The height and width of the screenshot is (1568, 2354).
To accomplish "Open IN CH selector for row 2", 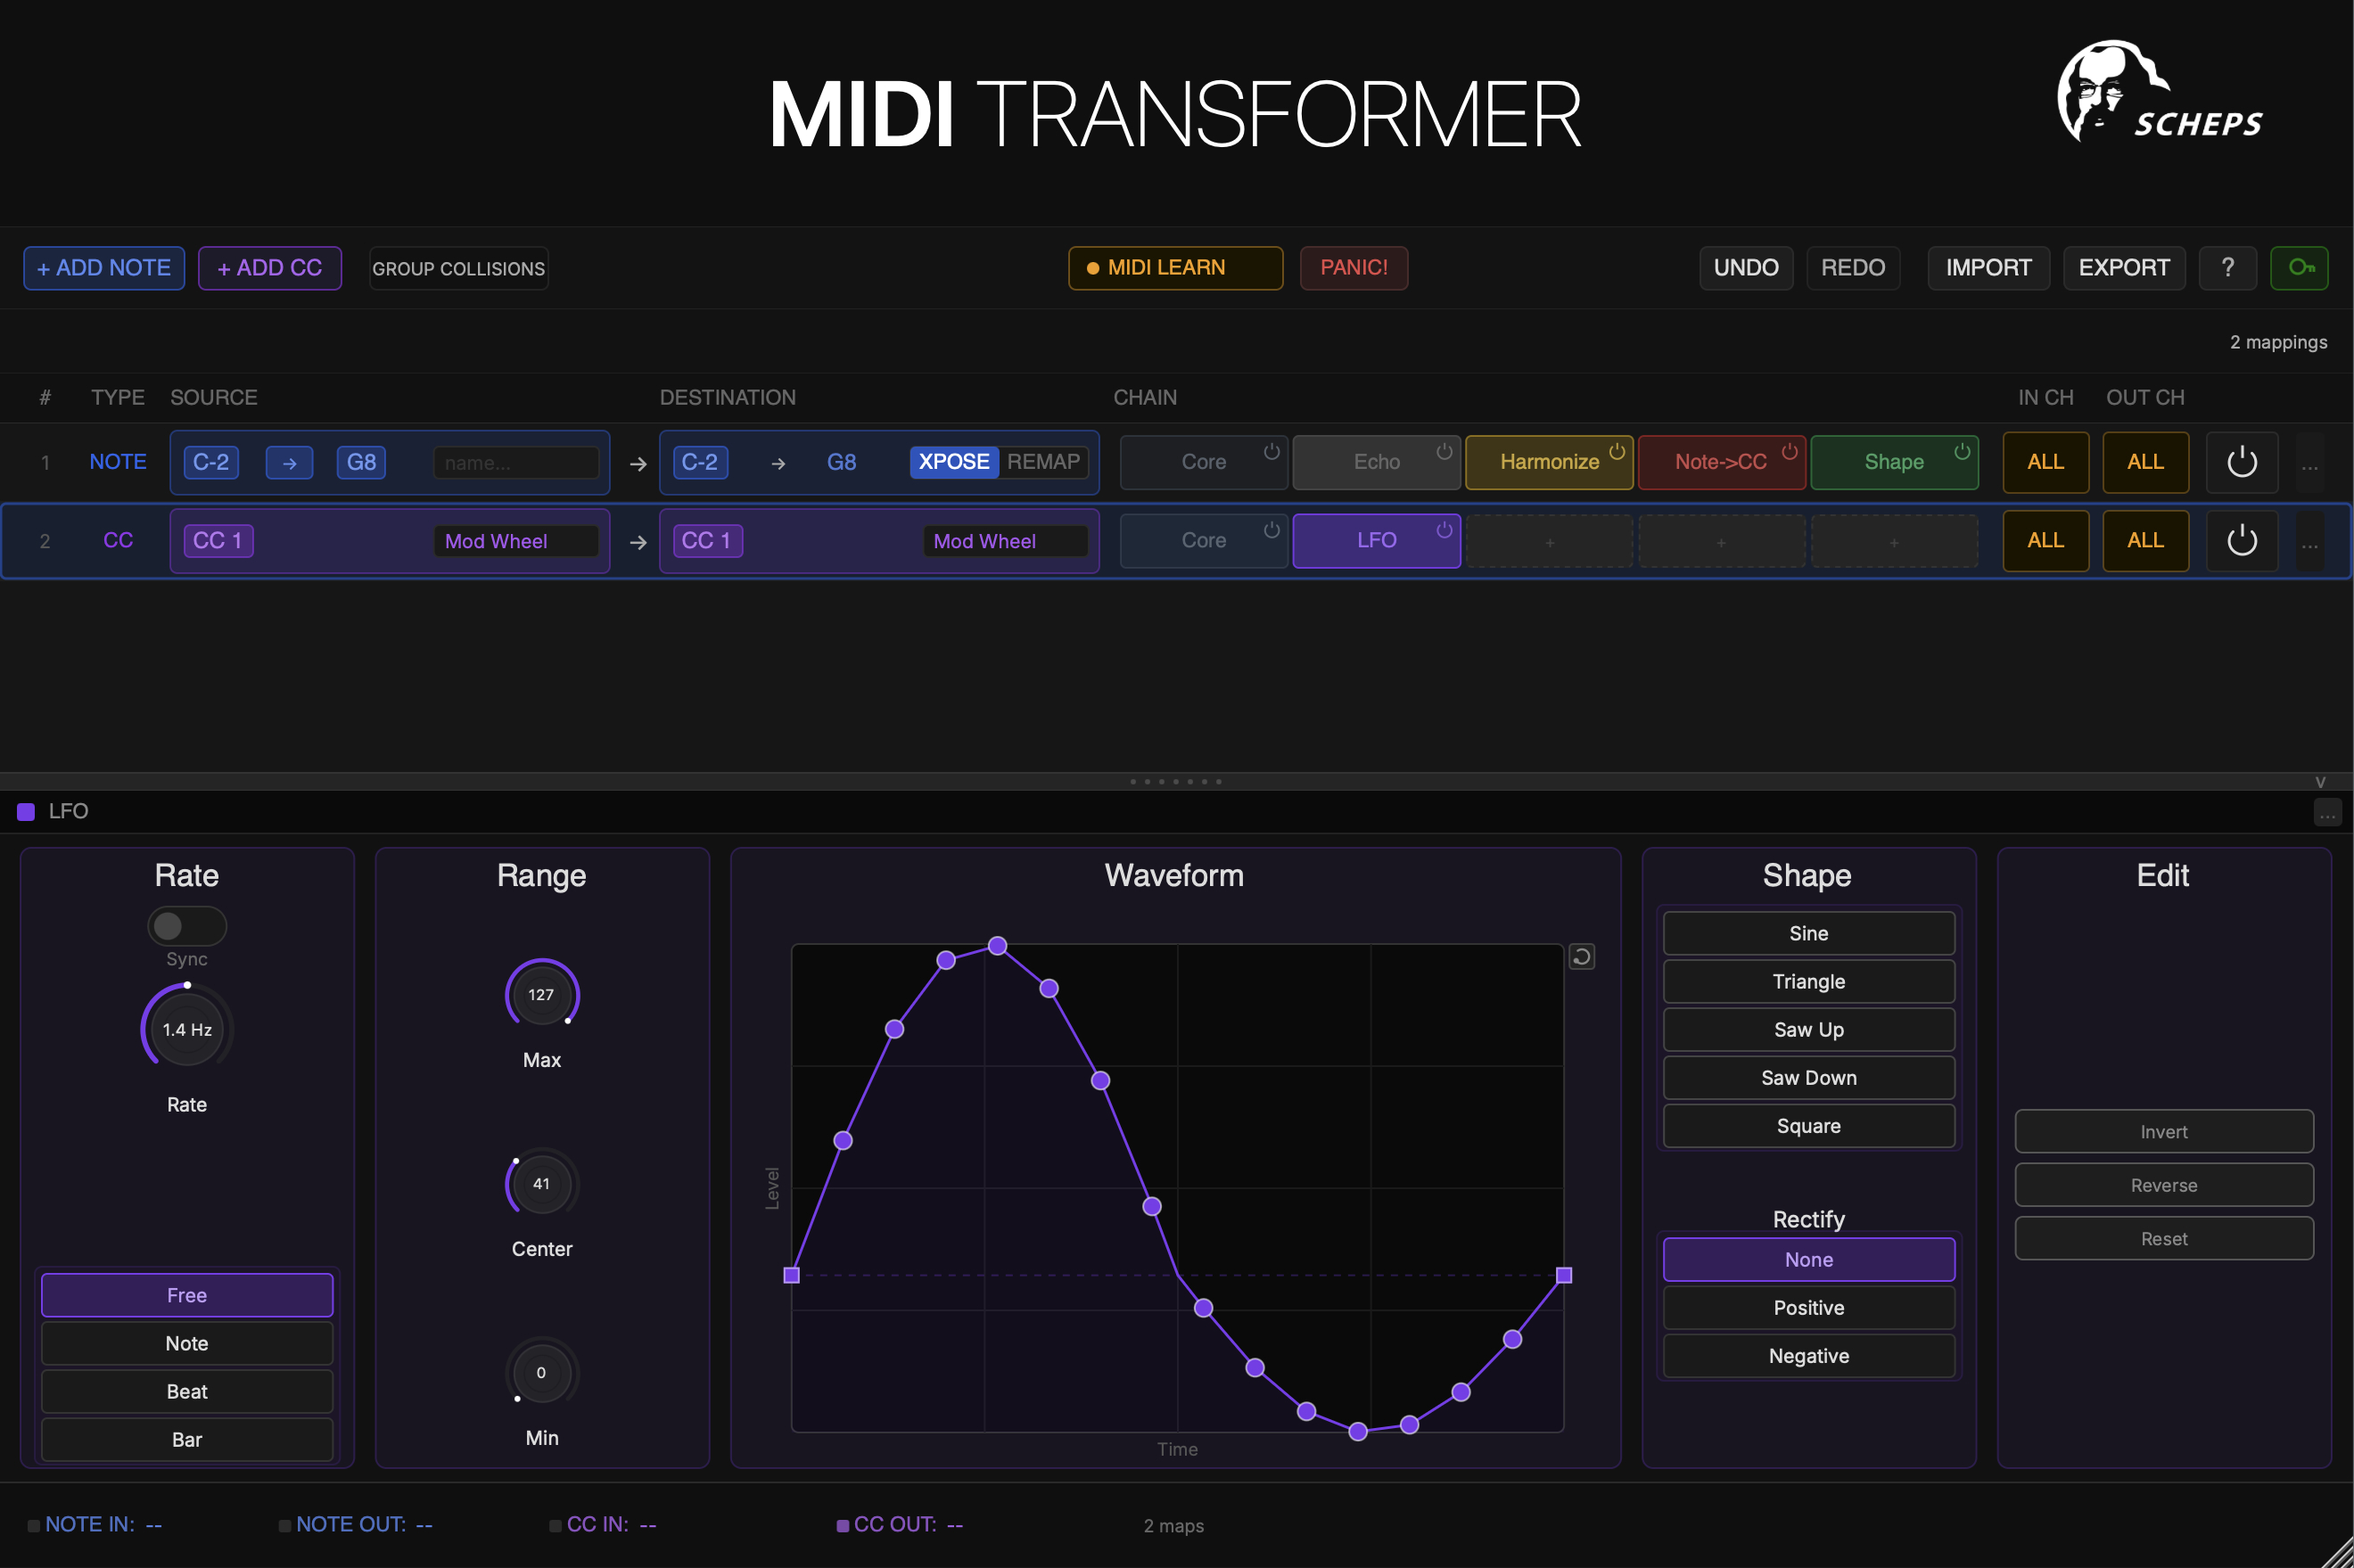I will click(x=2045, y=540).
